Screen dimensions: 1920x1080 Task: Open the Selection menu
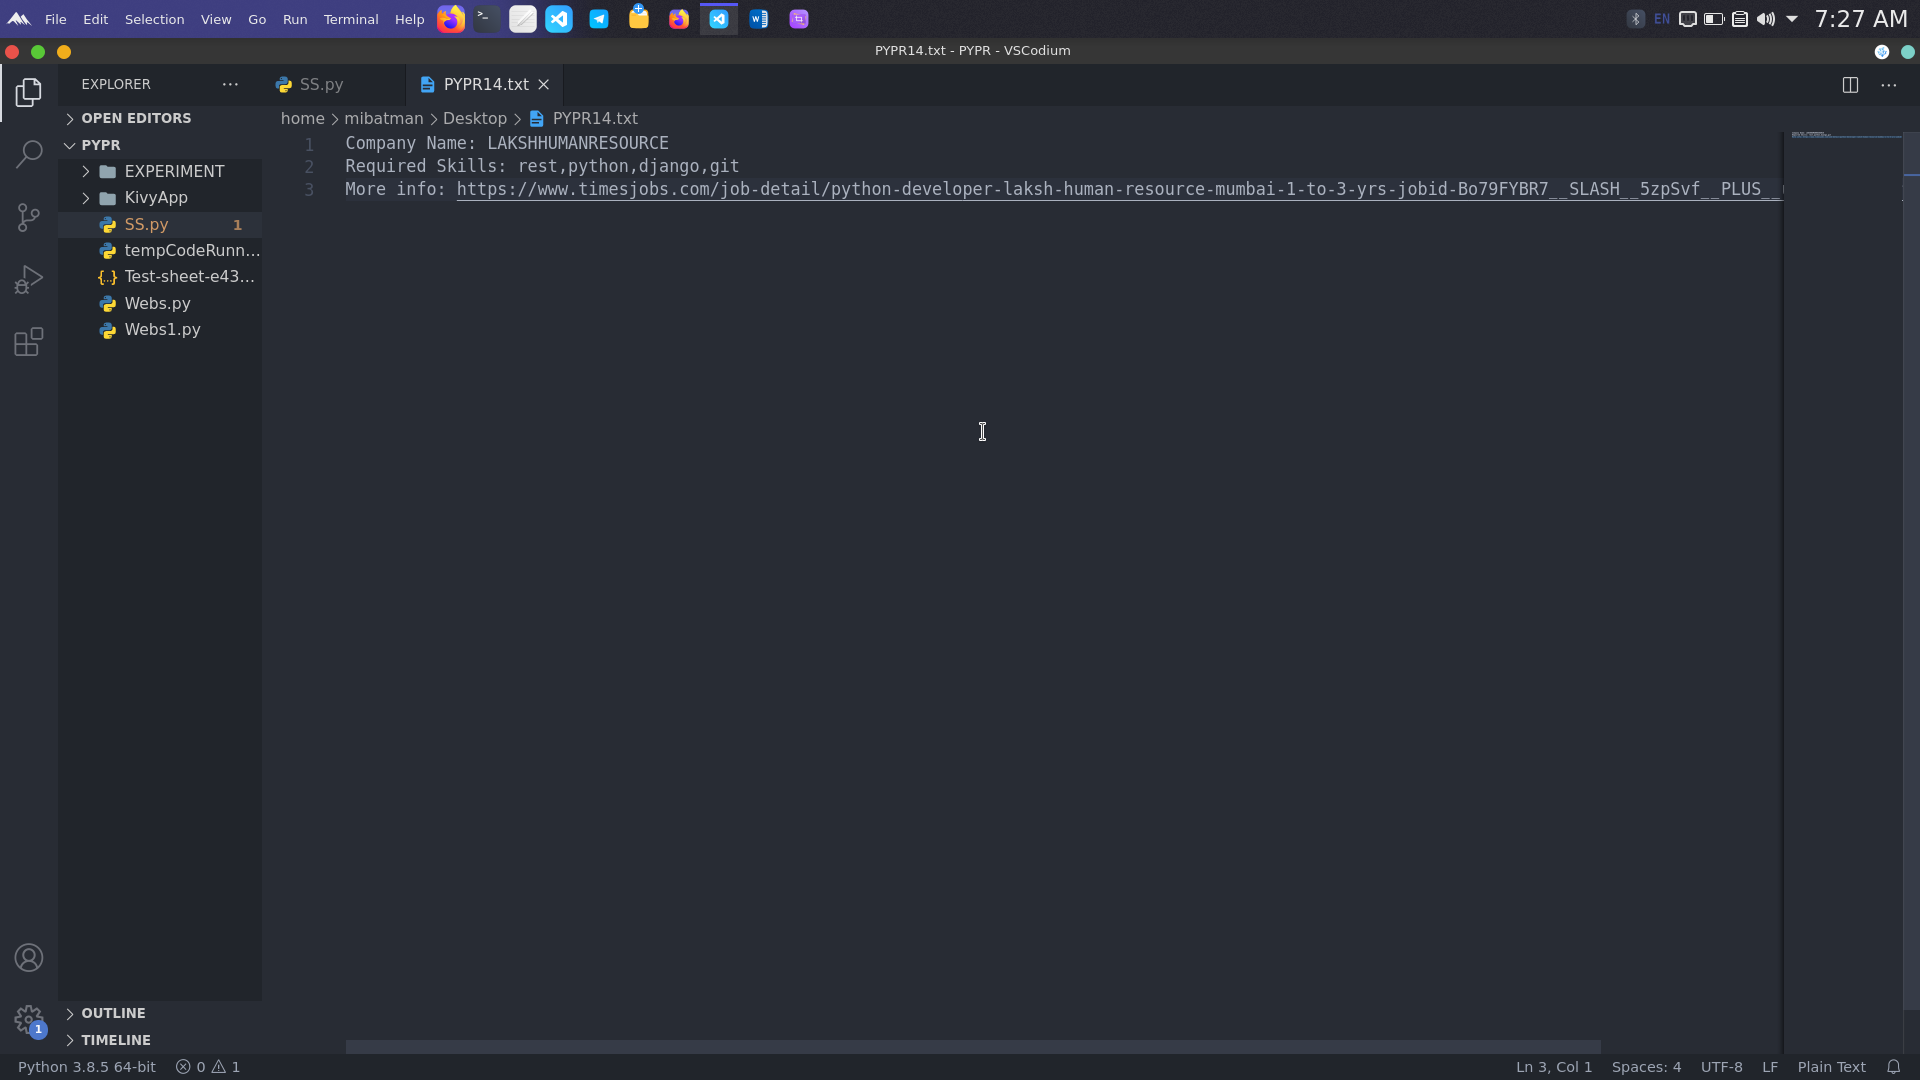(154, 19)
